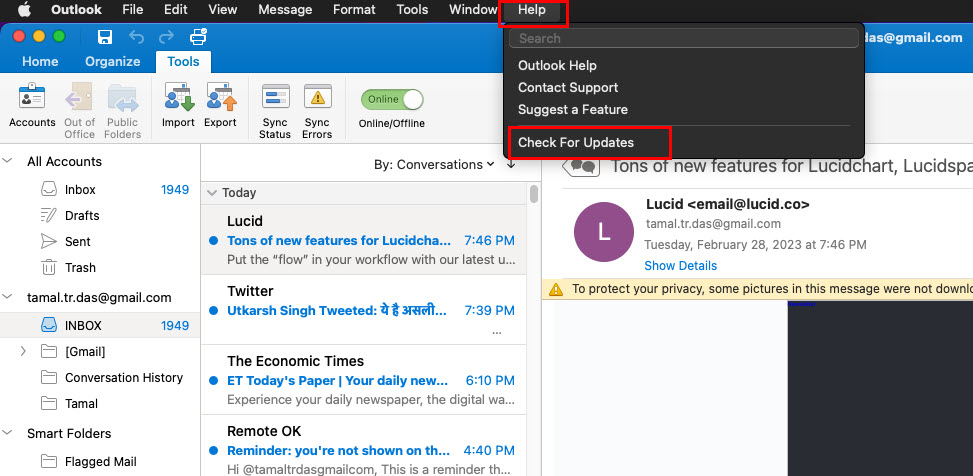Open the Format menu
The image size is (973, 476).
(x=354, y=9)
